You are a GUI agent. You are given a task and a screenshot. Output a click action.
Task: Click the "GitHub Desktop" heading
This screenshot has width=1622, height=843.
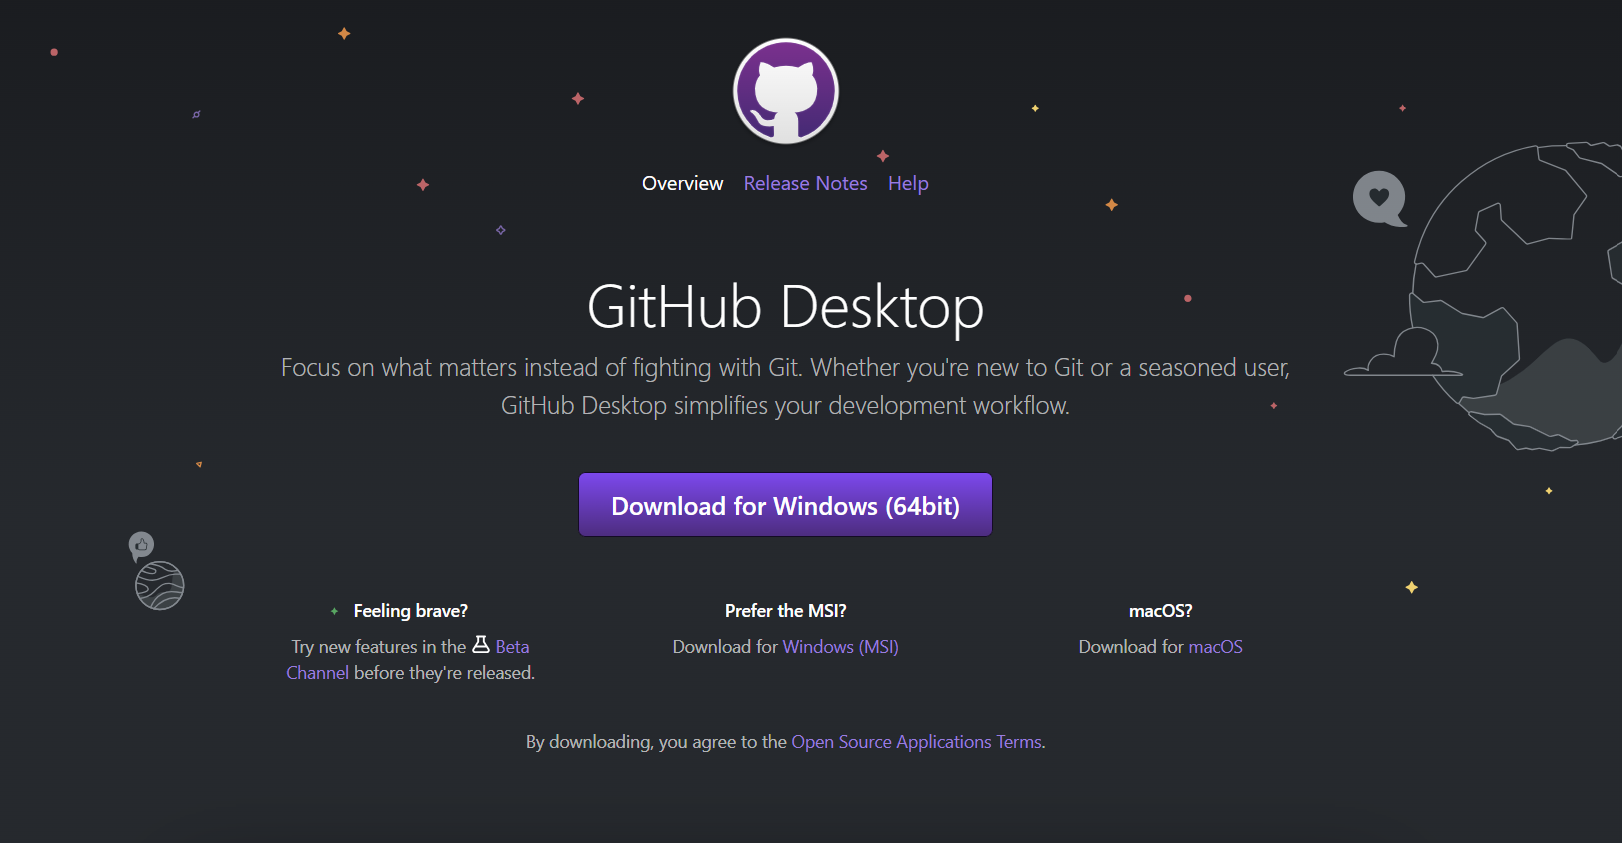point(785,306)
